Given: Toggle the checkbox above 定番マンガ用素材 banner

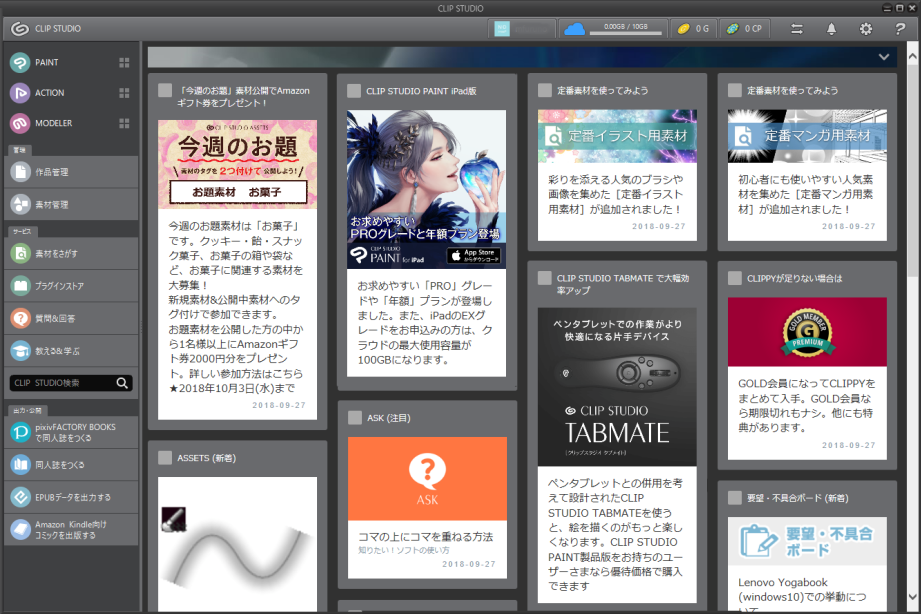Looking at the screenshot, I should [x=735, y=90].
